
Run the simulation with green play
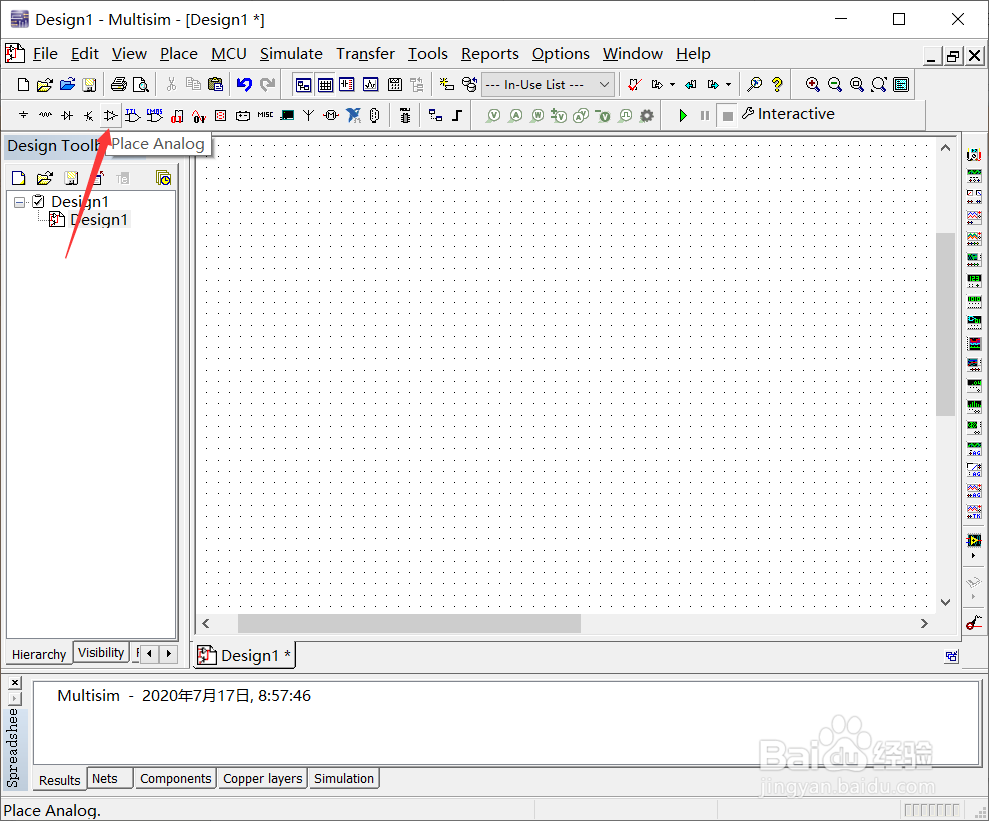click(x=682, y=115)
